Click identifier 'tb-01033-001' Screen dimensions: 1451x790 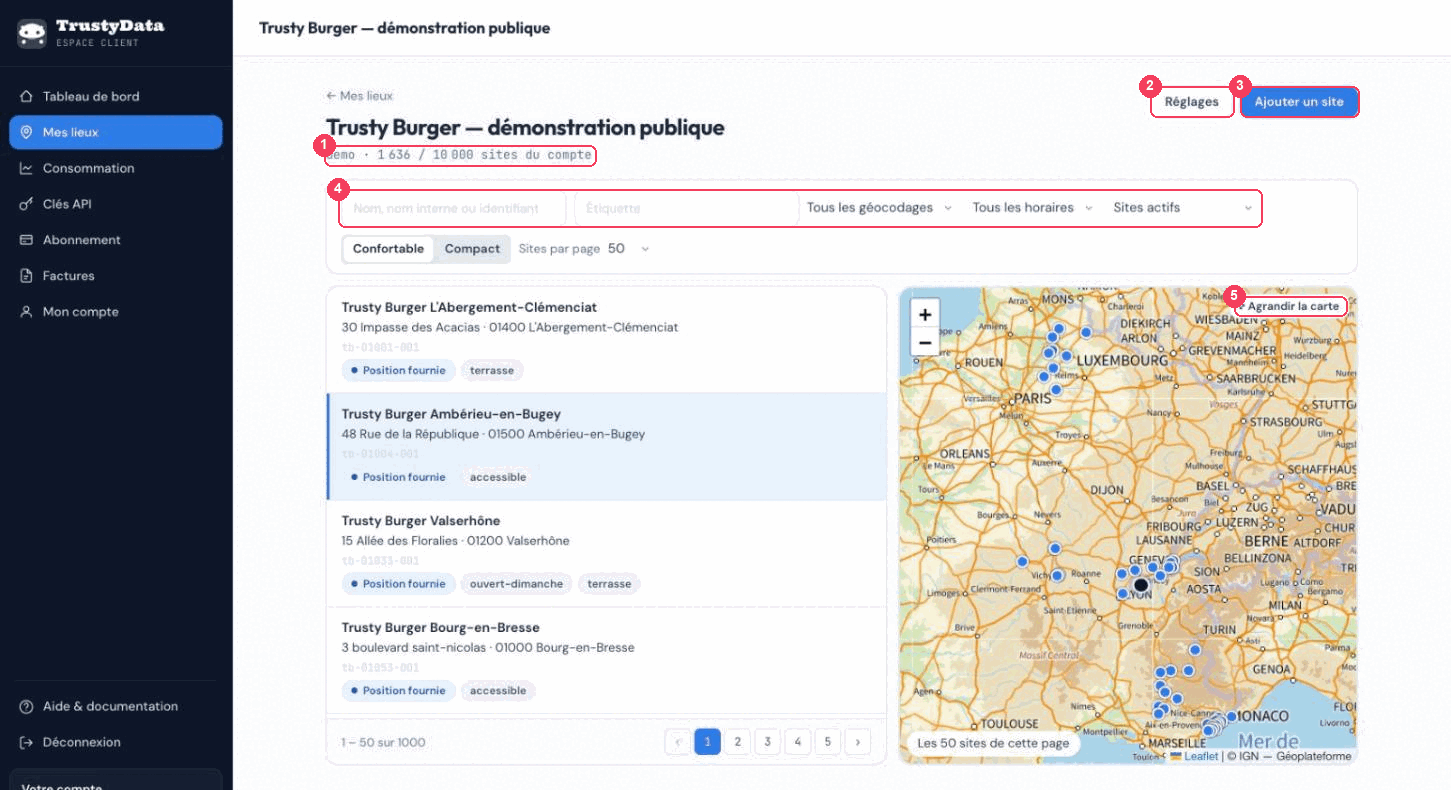click(x=380, y=561)
